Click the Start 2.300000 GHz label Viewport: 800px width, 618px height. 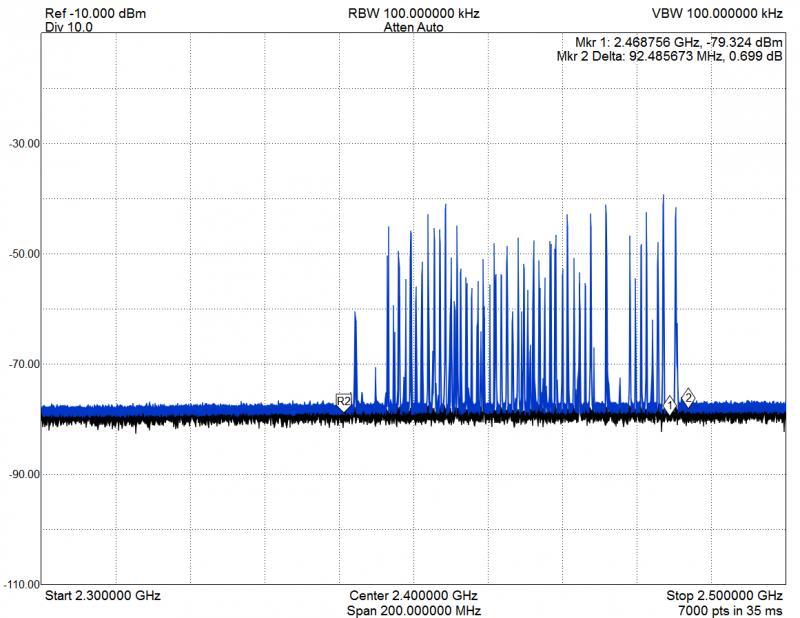pos(103,595)
